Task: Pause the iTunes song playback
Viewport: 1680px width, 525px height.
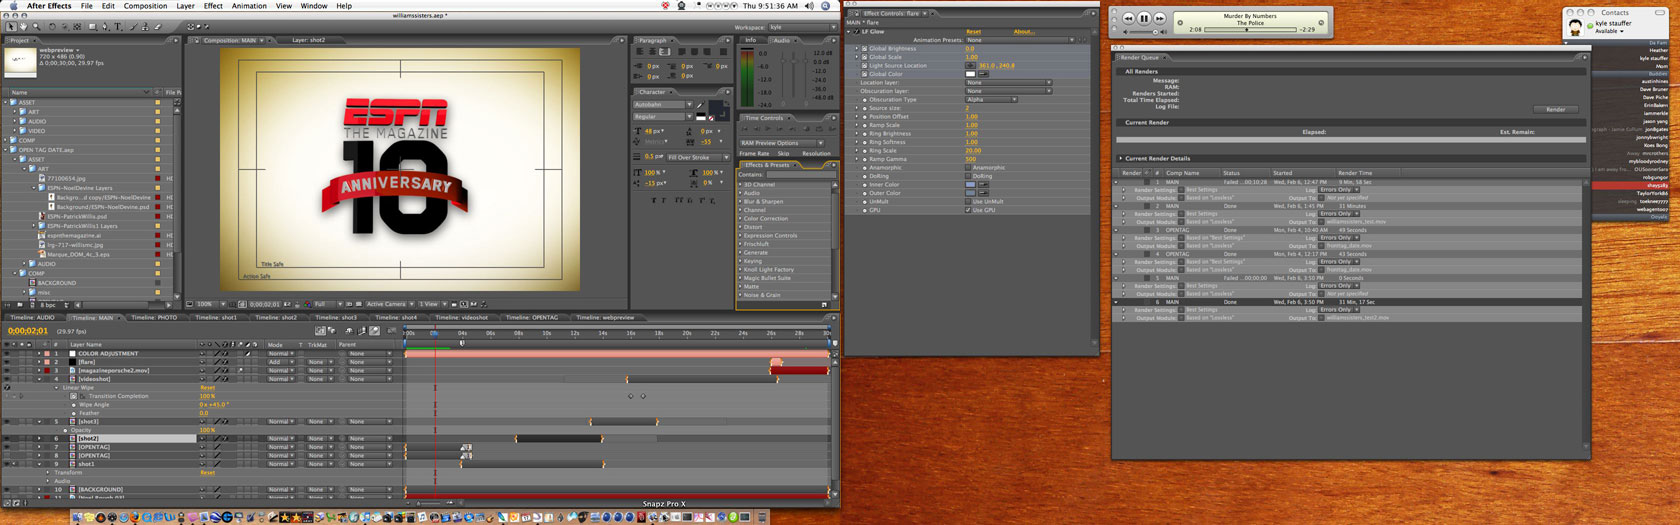Action: 1144,18
